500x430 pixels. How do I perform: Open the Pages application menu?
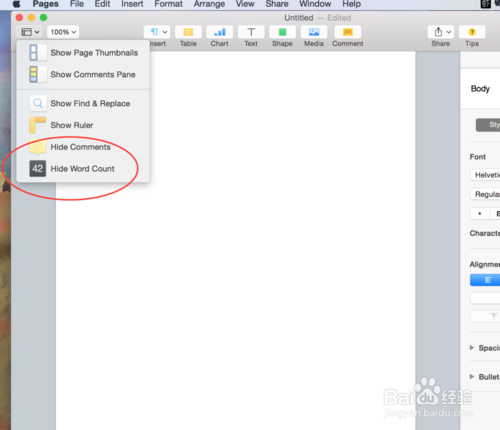(x=46, y=4)
